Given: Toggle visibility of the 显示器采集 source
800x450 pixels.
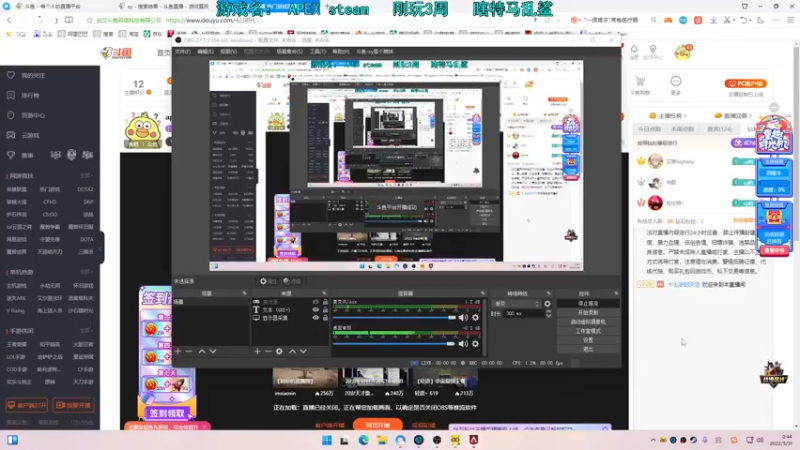Looking at the screenshot, I should coord(315,318).
